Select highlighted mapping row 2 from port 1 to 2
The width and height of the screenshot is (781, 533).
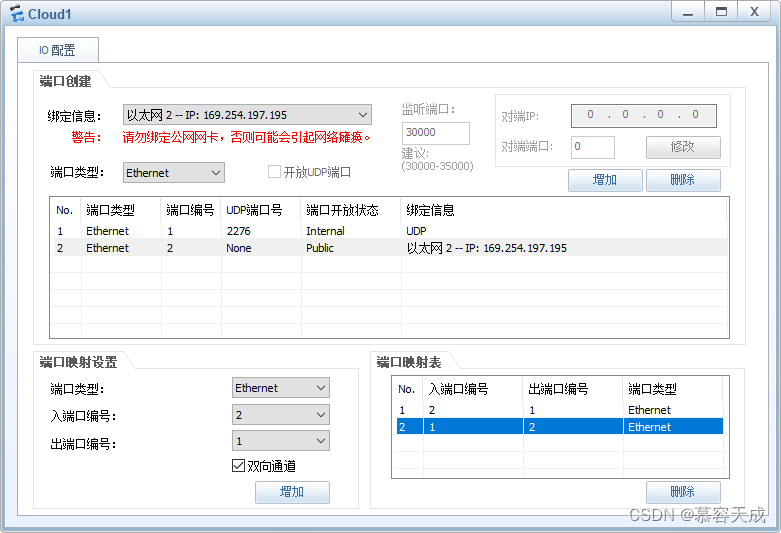(x=558, y=427)
